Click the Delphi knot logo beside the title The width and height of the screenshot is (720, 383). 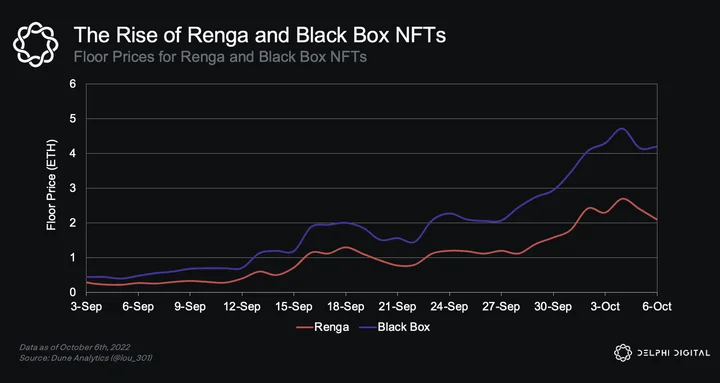[36, 45]
